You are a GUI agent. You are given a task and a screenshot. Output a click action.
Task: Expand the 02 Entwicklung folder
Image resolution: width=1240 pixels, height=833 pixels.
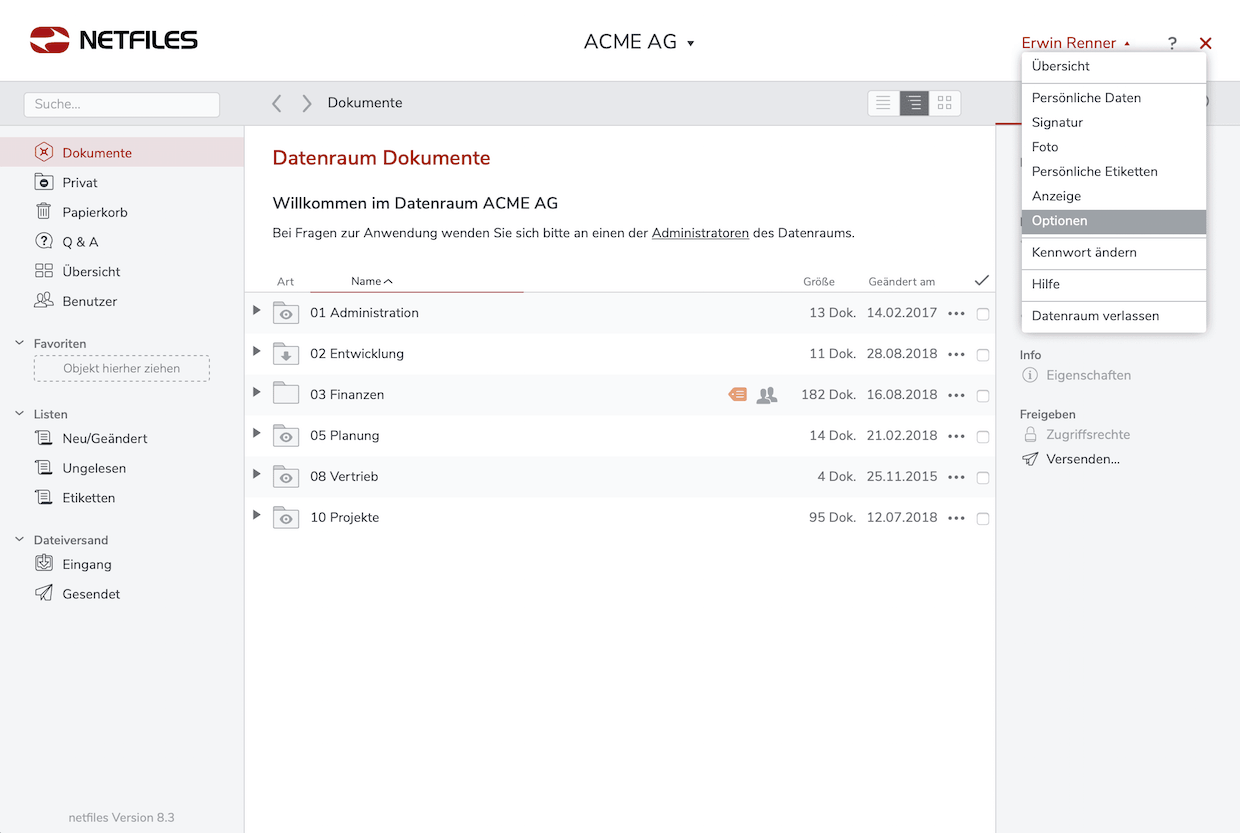(x=257, y=352)
